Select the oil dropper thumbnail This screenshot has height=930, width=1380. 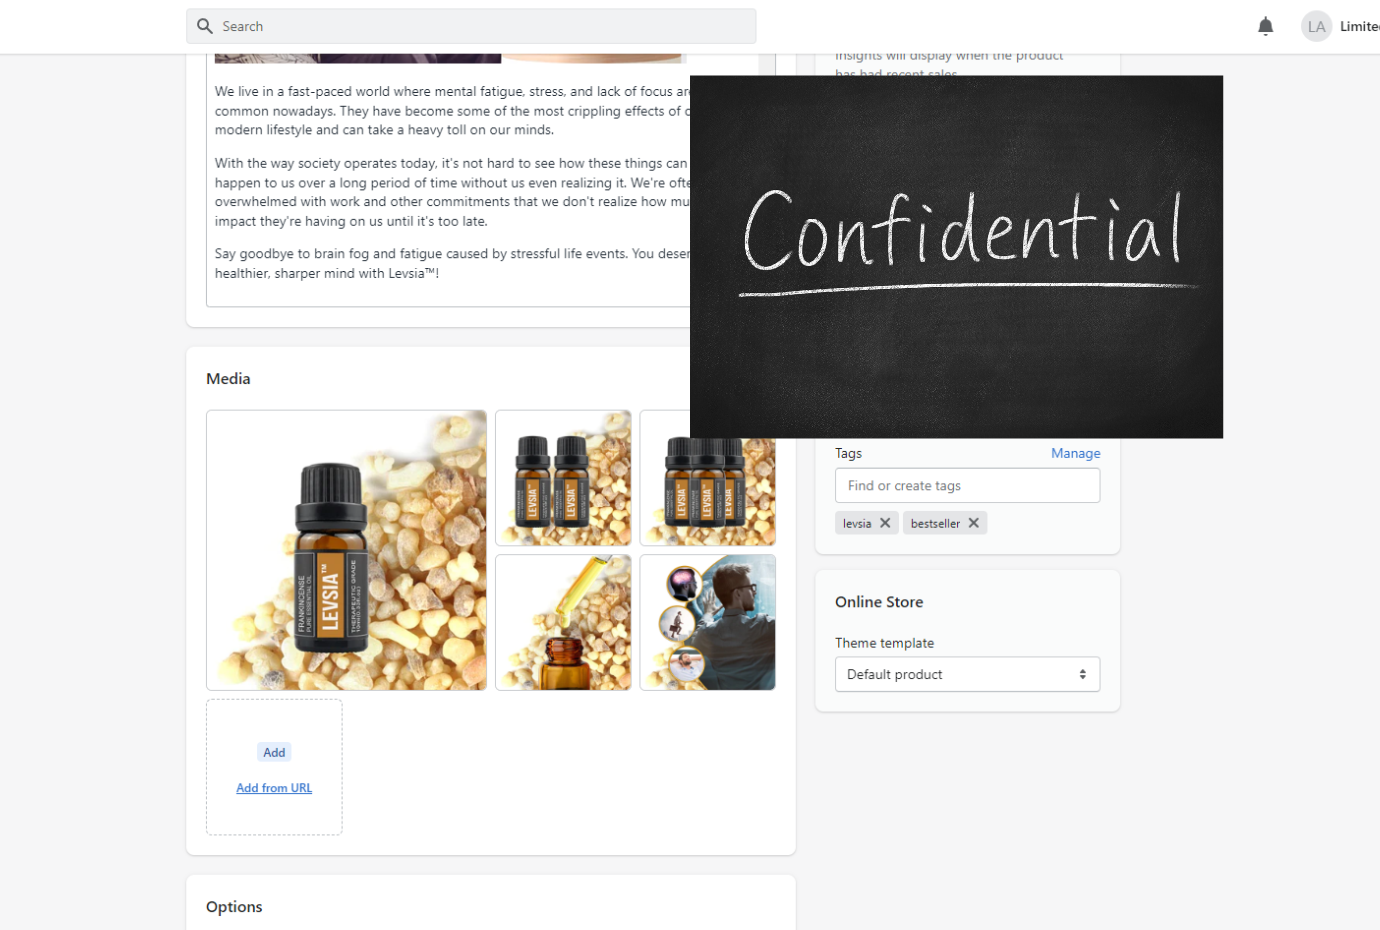point(563,622)
